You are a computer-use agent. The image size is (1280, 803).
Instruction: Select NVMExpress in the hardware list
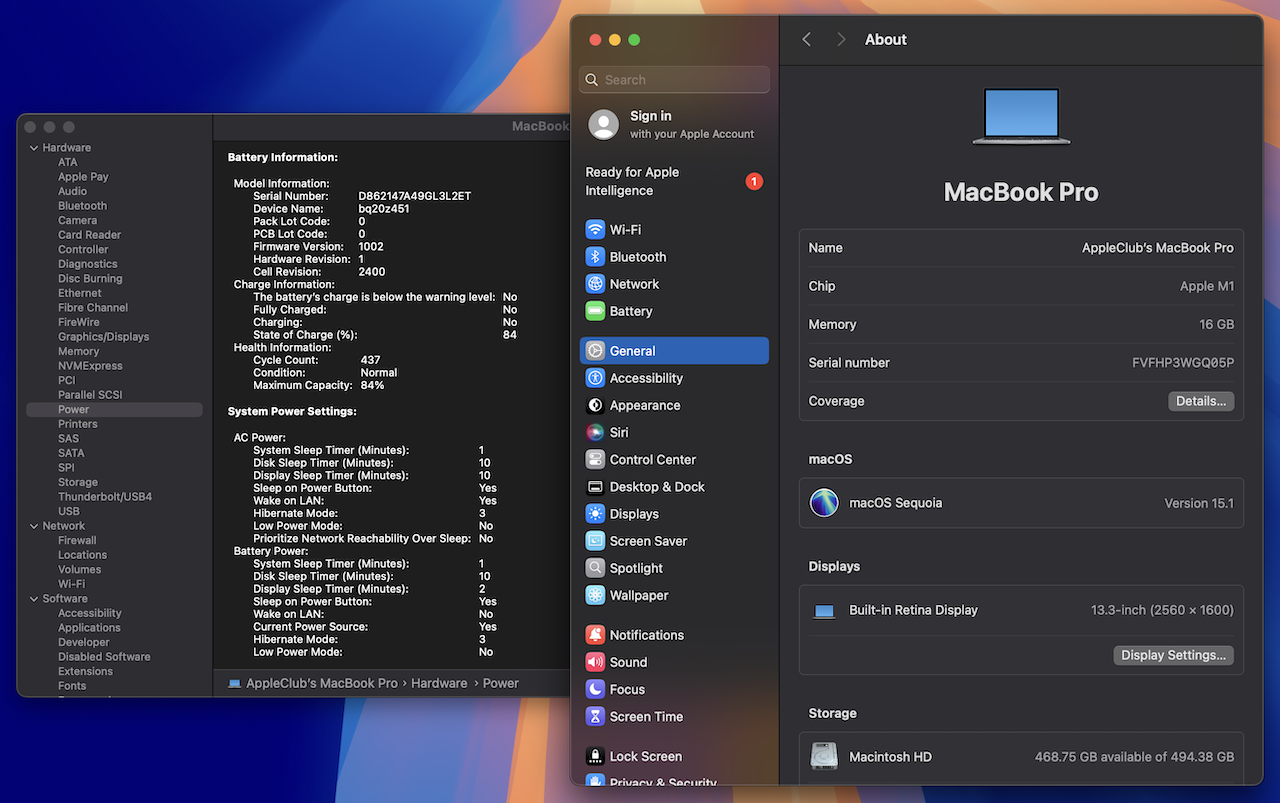click(90, 366)
